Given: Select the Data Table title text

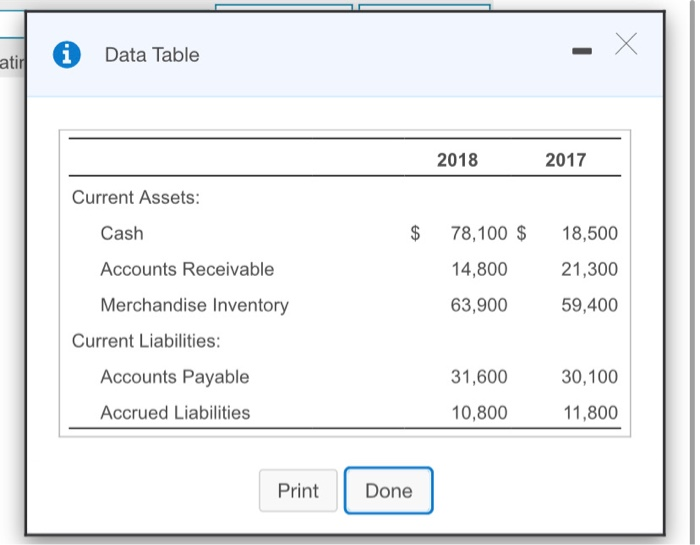Looking at the screenshot, I should pyautogui.click(x=152, y=55).
